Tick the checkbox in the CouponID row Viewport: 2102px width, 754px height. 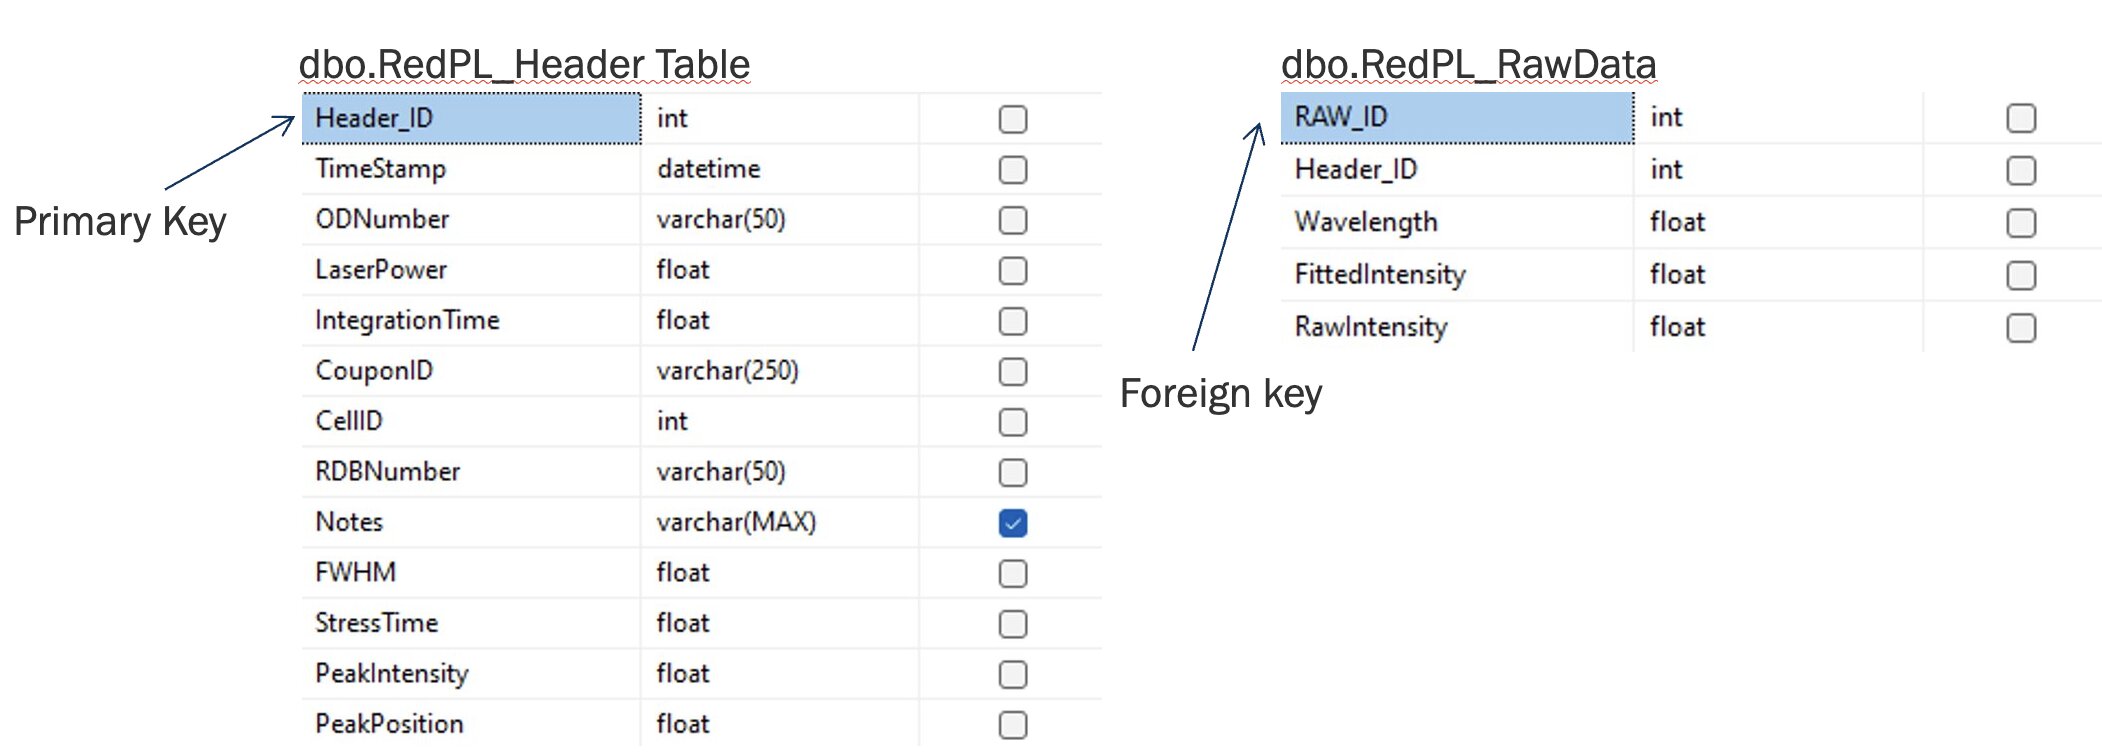(1012, 372)
